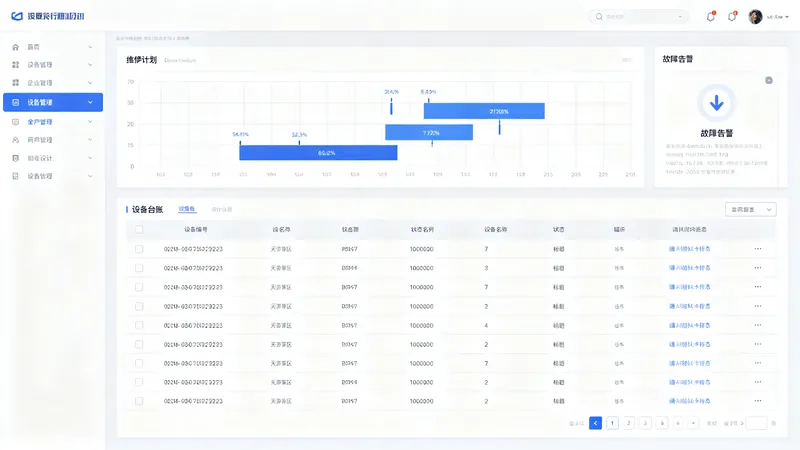This screenshot has width=800, height=450.
Task: Open the blue link in the first table row
Action: 689,249
